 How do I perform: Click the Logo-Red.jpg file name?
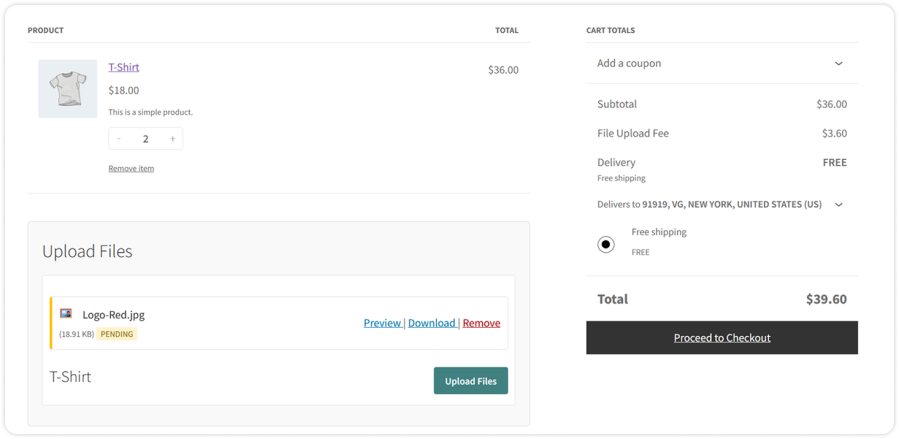click(x=113, y=314)
